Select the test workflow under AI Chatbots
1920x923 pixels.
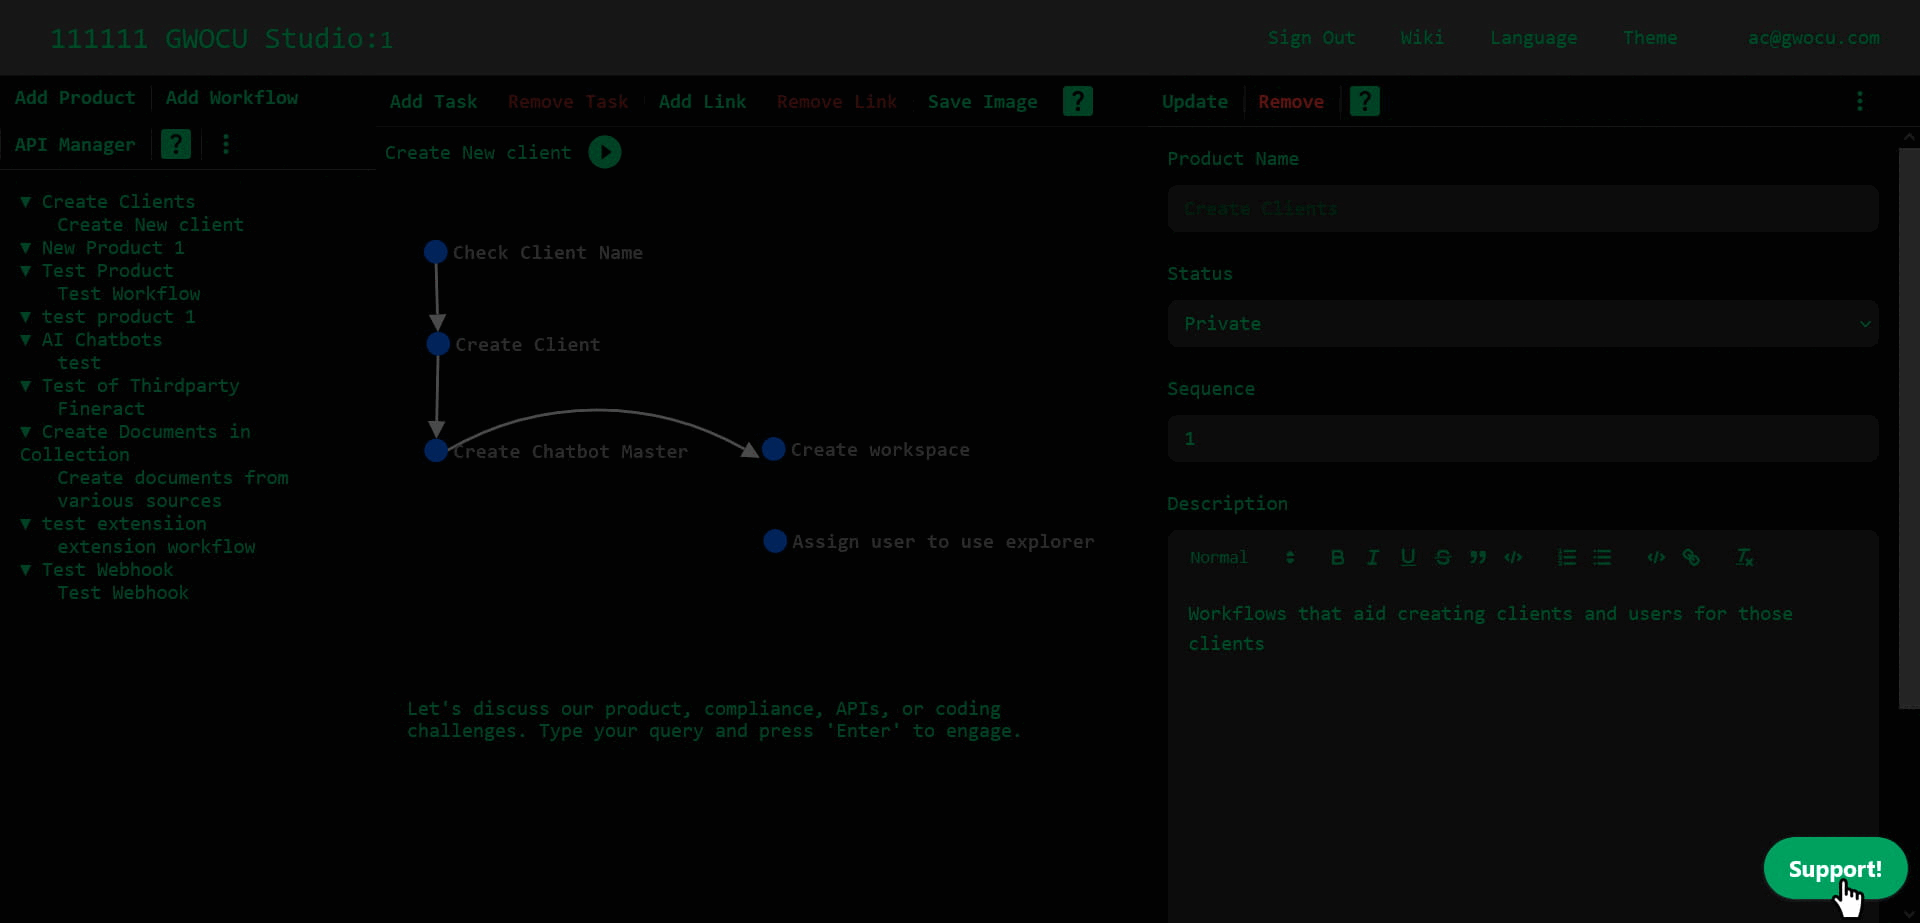pyautogui.click(x=79, y=363)
